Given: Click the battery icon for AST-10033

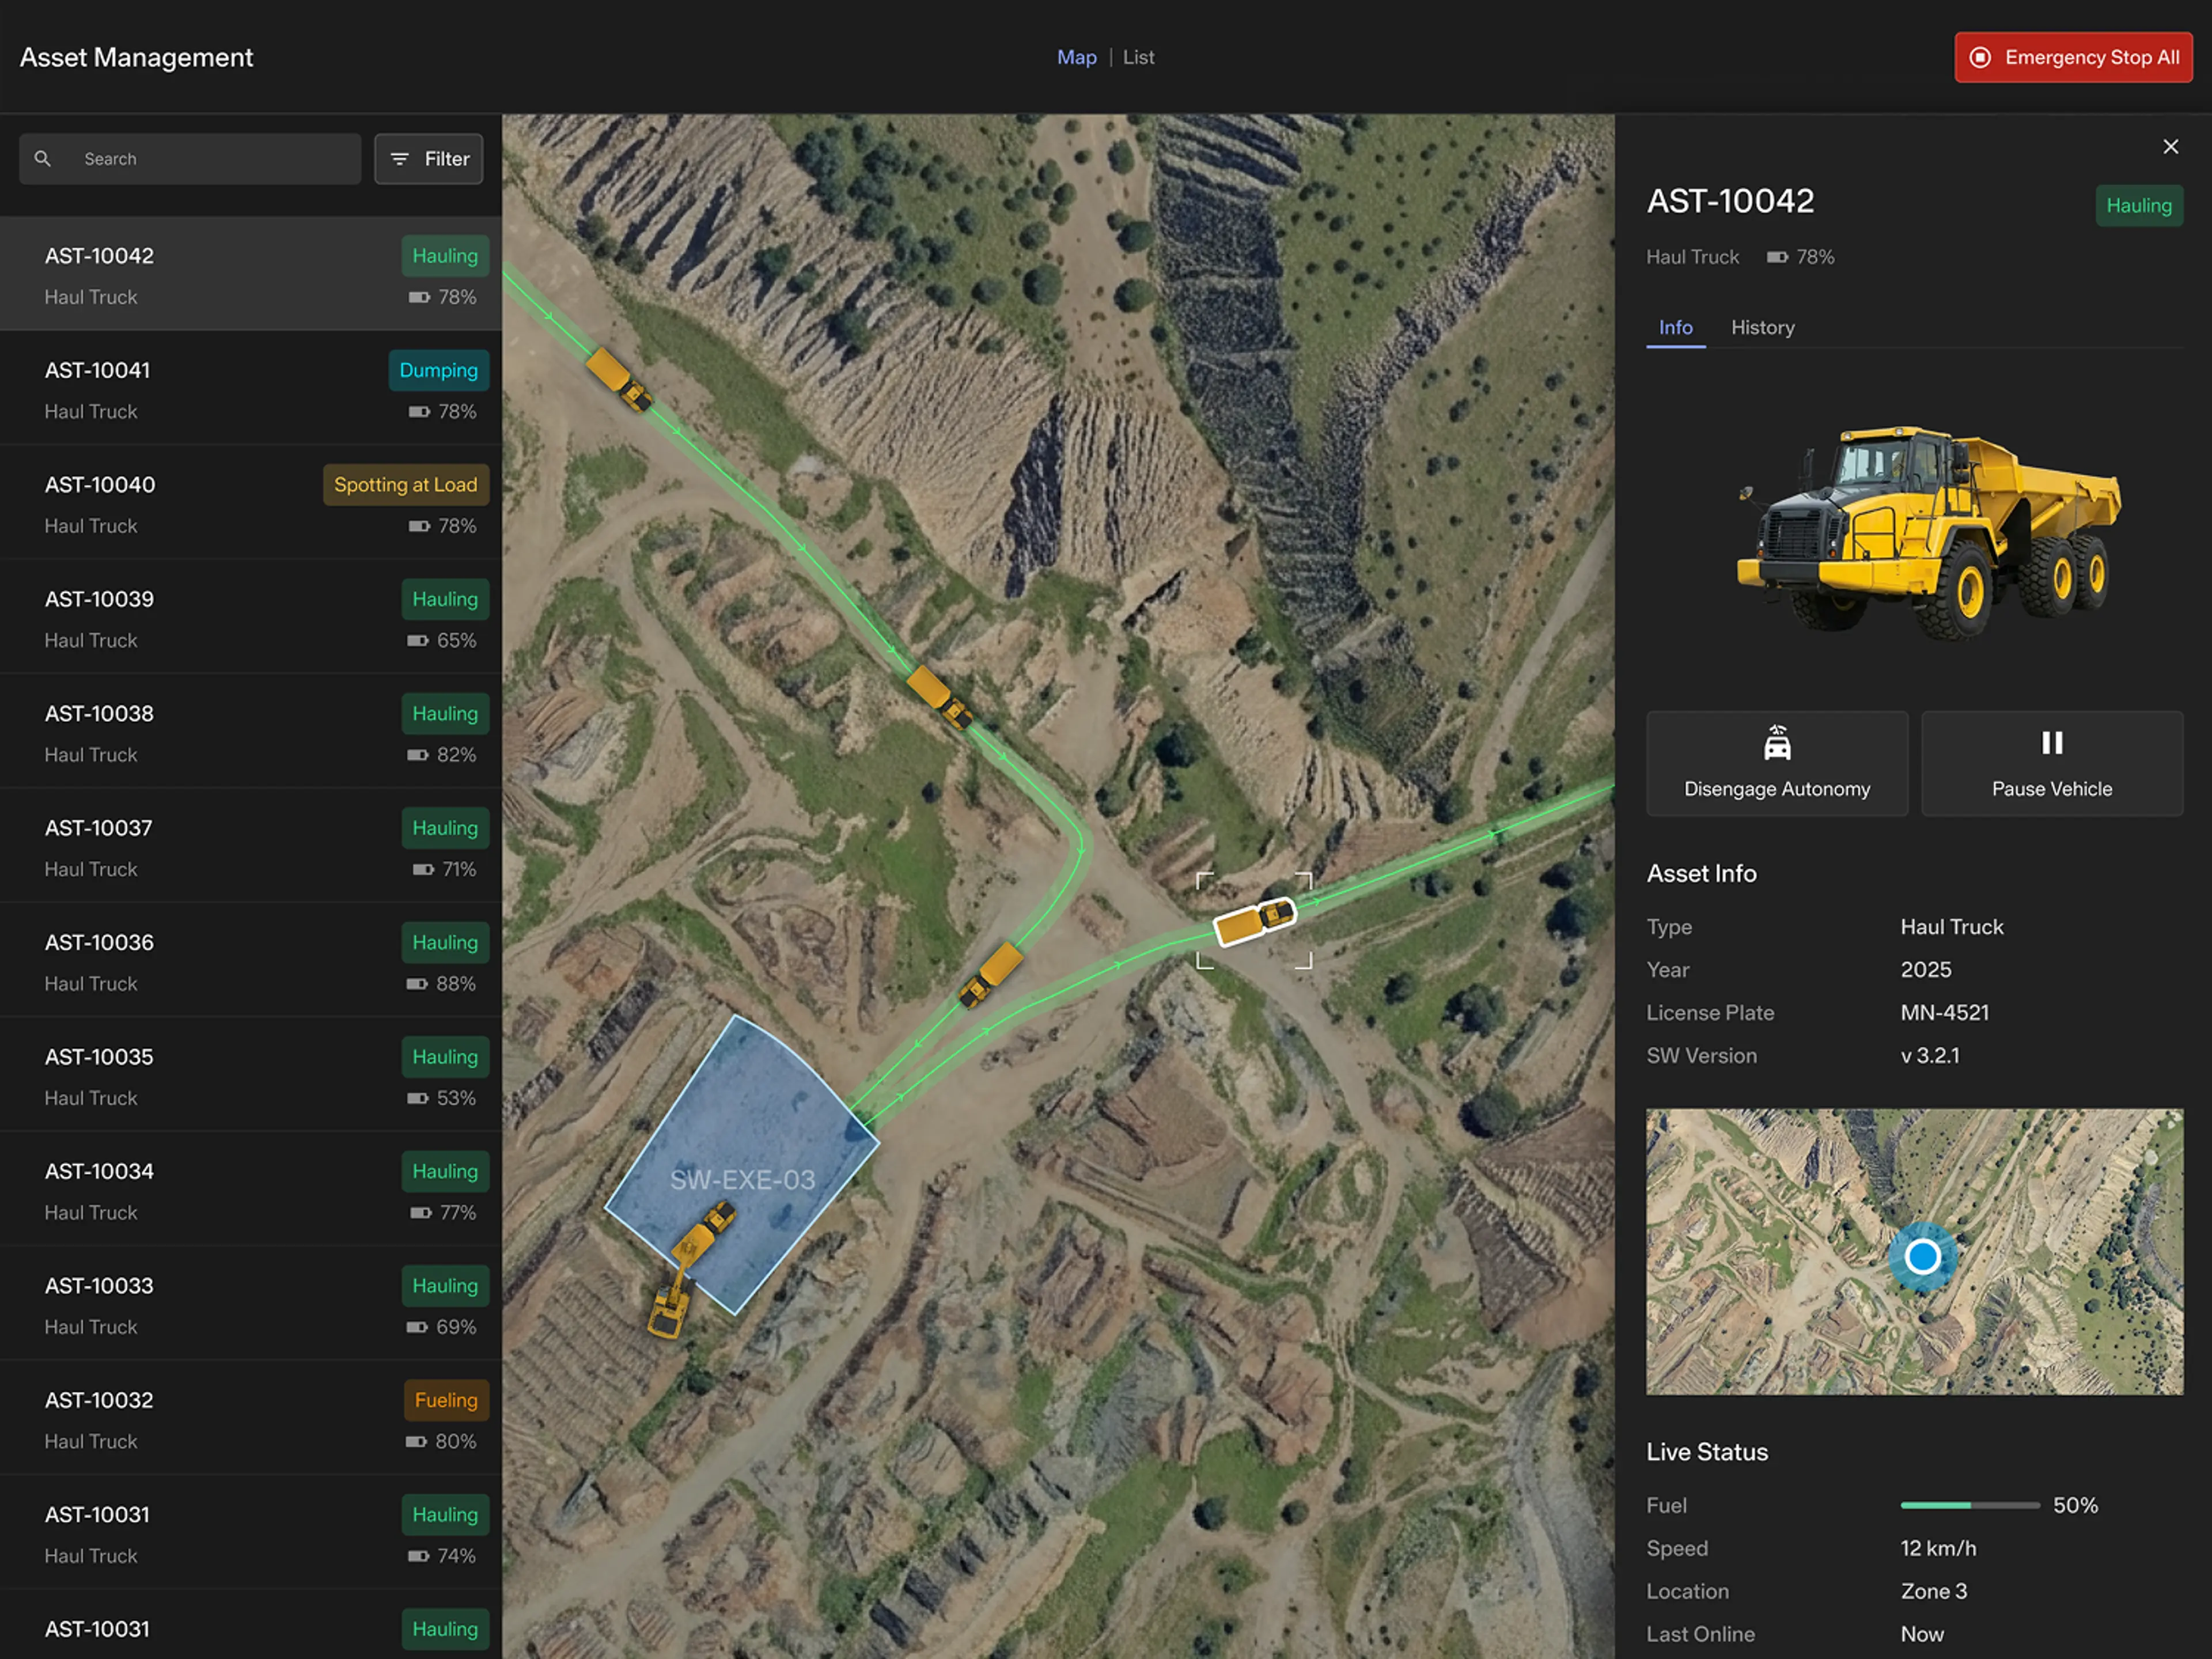Looking at the screenshot, I should click(x=416, y=1328).
